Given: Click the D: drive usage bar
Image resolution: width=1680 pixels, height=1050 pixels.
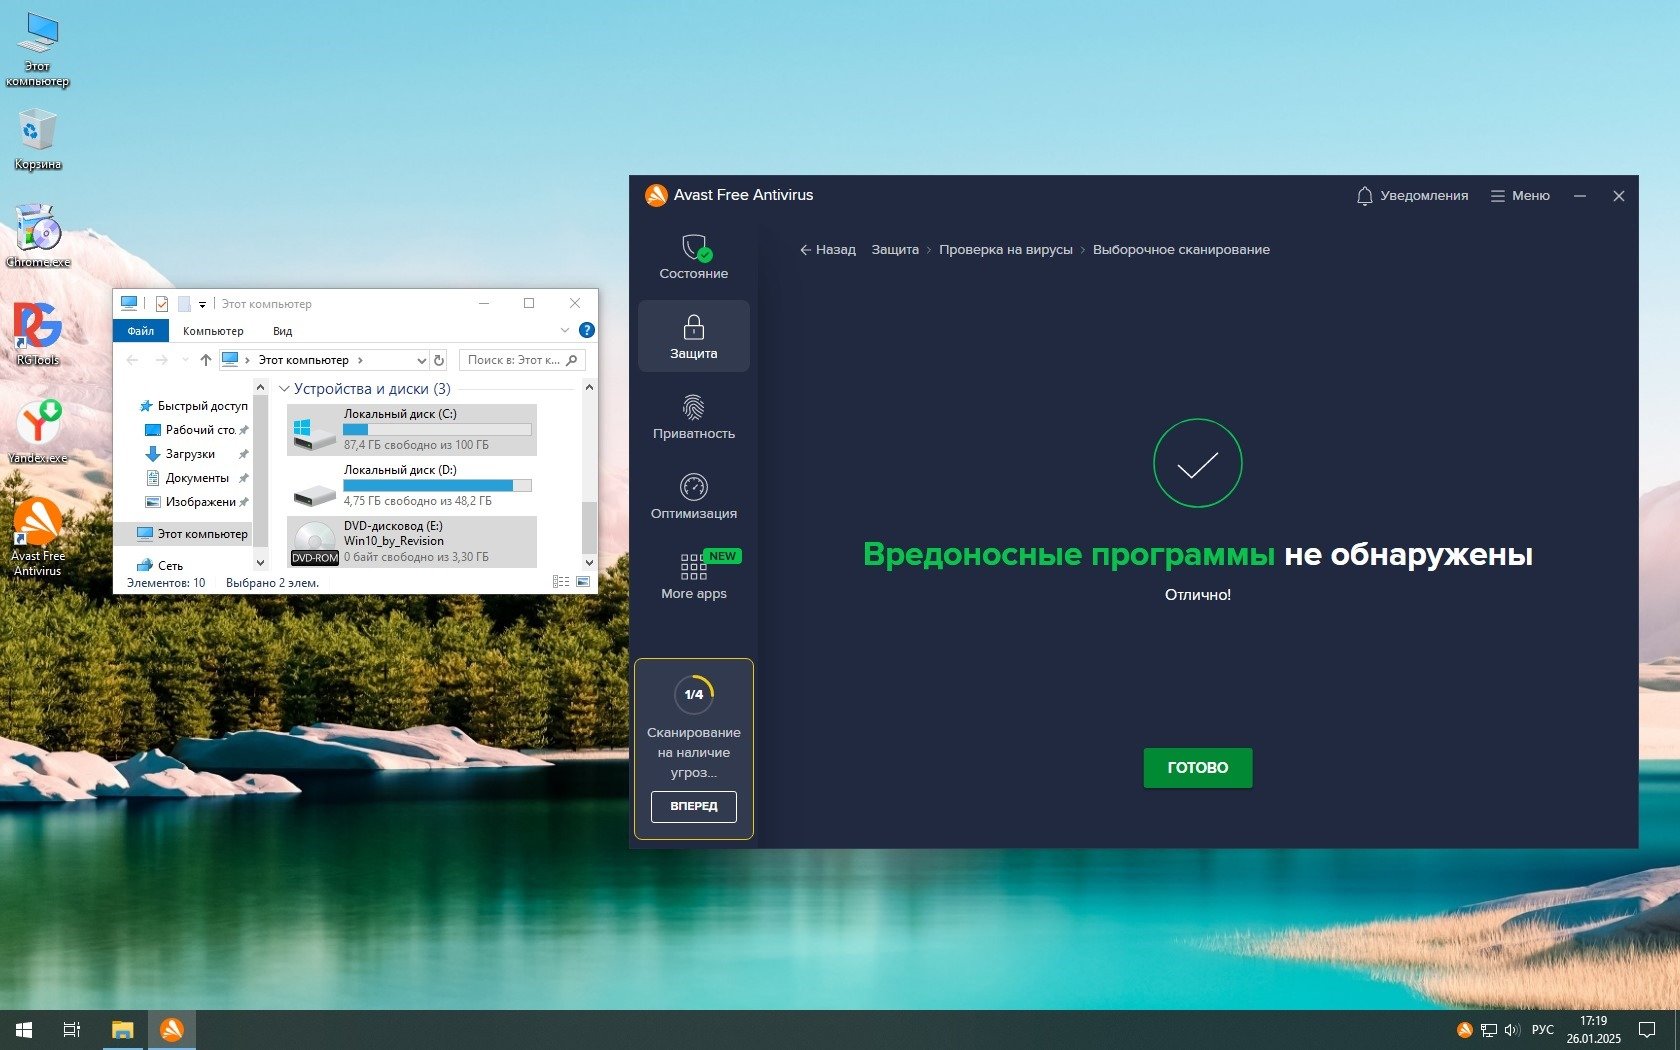Looking at the screenshot, I should tap(437, 485).
